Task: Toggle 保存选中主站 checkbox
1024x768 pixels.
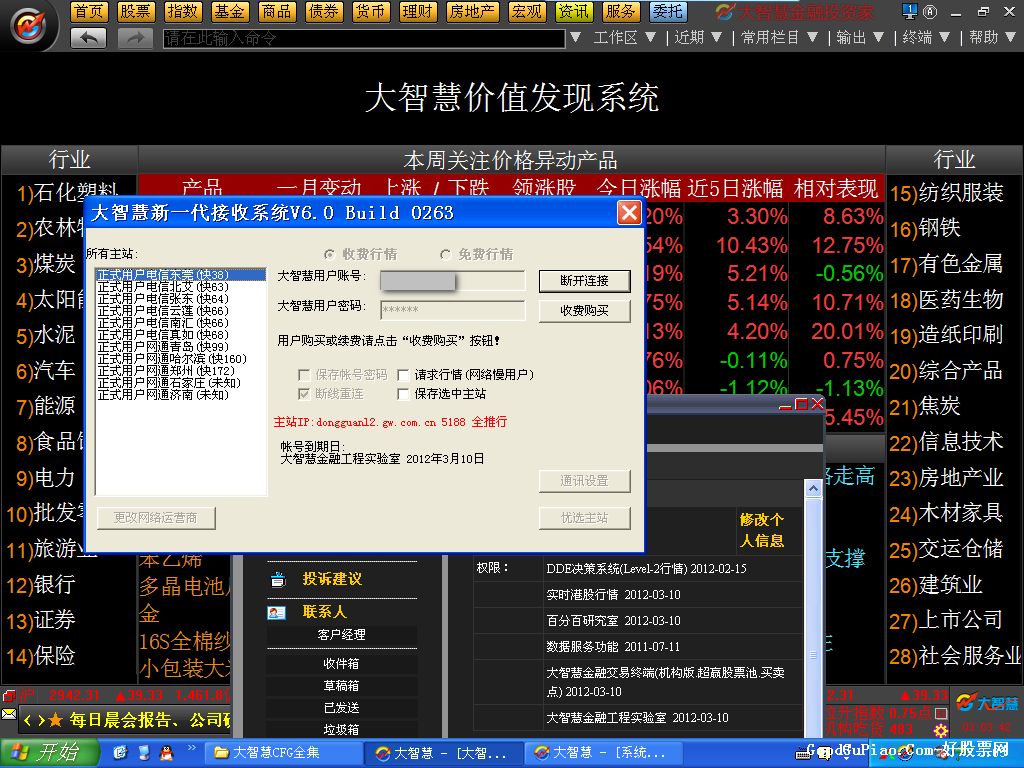Action: pyautogui.click(x=403, y=394)
